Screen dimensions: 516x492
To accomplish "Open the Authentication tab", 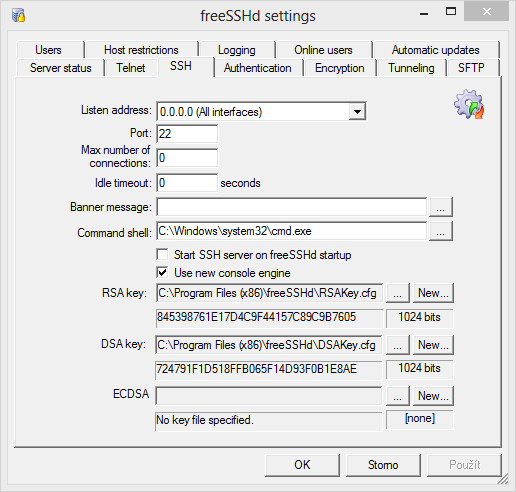I will (258, 68).
